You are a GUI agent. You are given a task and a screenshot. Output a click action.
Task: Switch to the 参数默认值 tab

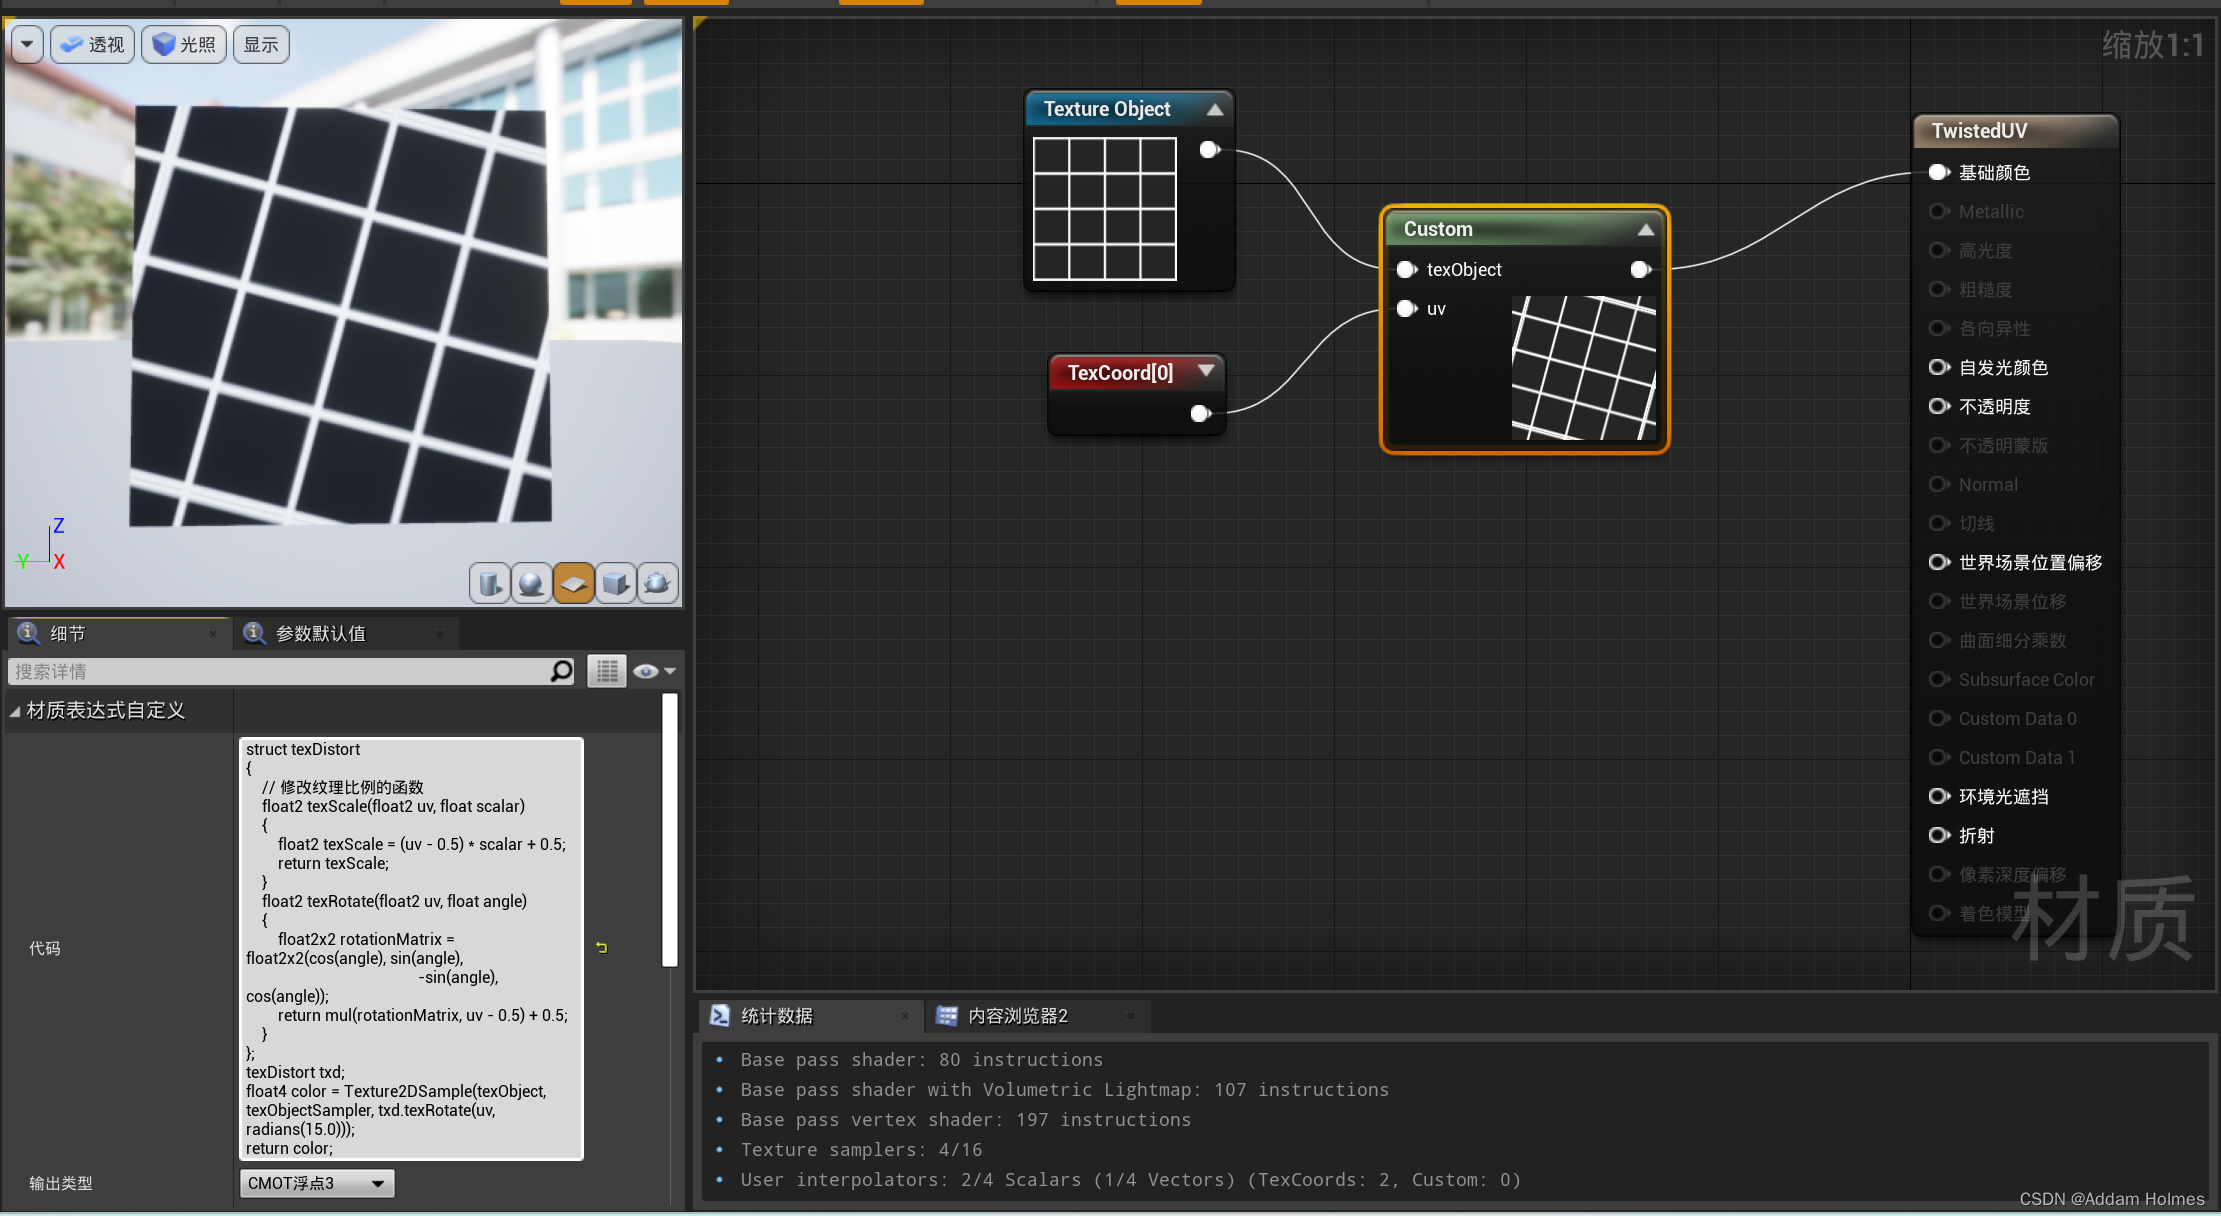(320, 634)
